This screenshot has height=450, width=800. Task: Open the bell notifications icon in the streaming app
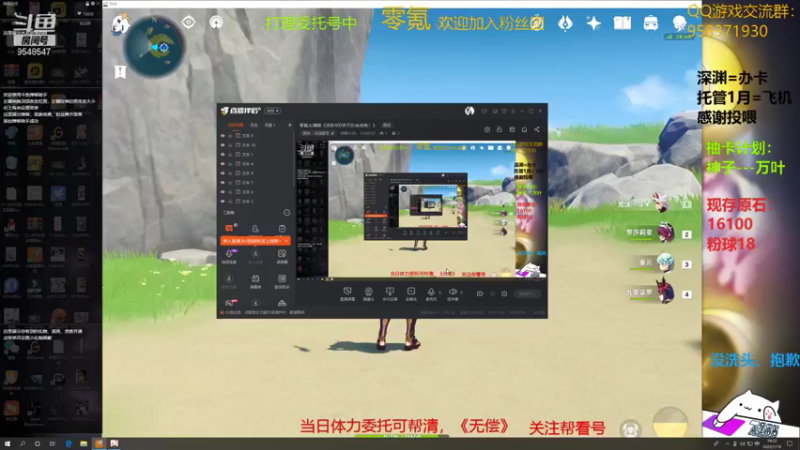point(524,130)
